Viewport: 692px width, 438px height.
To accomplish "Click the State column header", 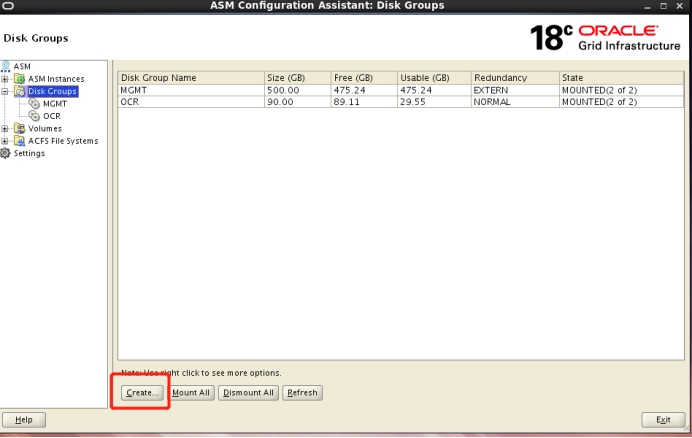I will coord(621,78).
